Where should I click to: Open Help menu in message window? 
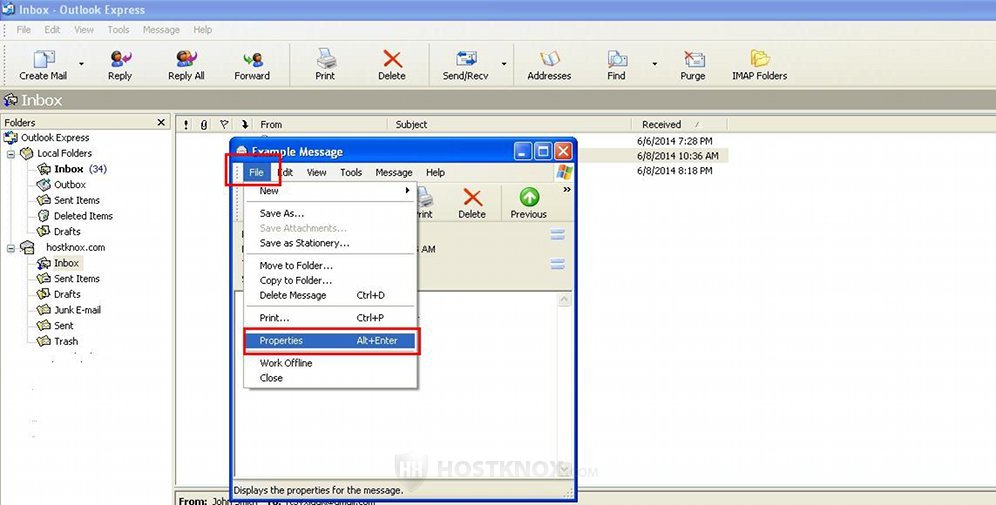pyautogui.click(x=435, y=172)
